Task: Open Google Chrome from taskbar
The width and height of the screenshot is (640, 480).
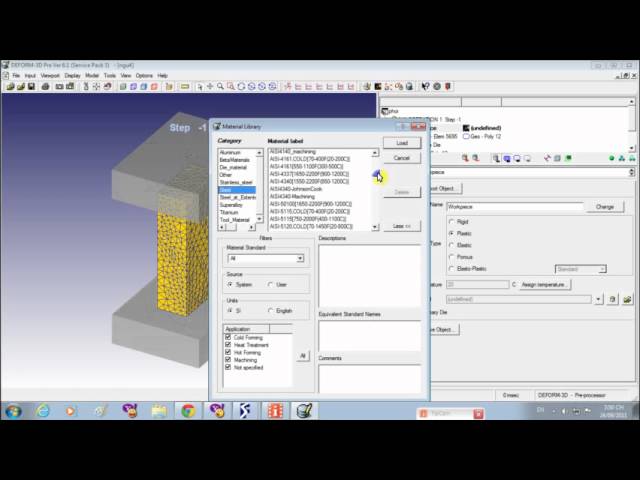Action: point(188,411)
